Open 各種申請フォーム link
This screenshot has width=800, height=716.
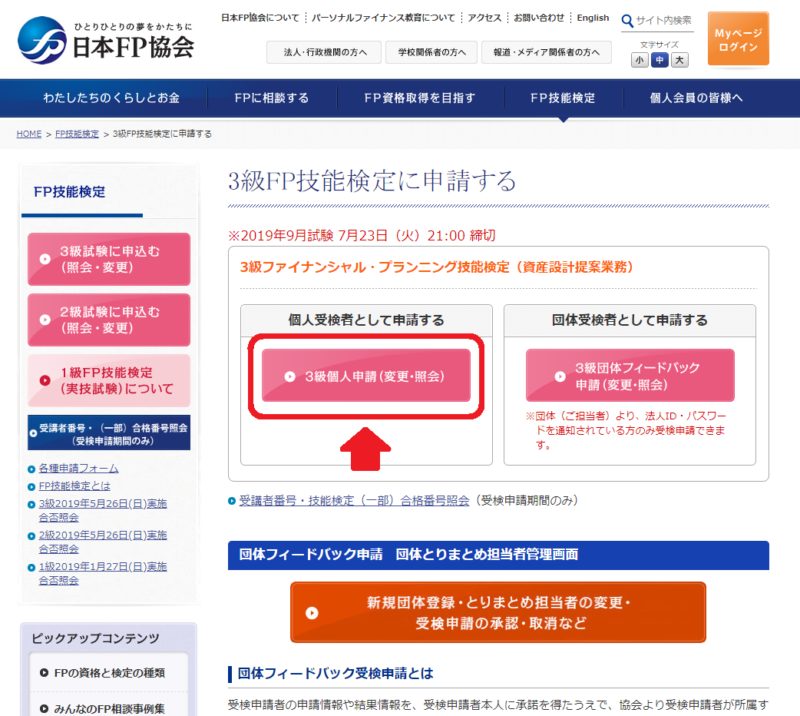(79, 468)
